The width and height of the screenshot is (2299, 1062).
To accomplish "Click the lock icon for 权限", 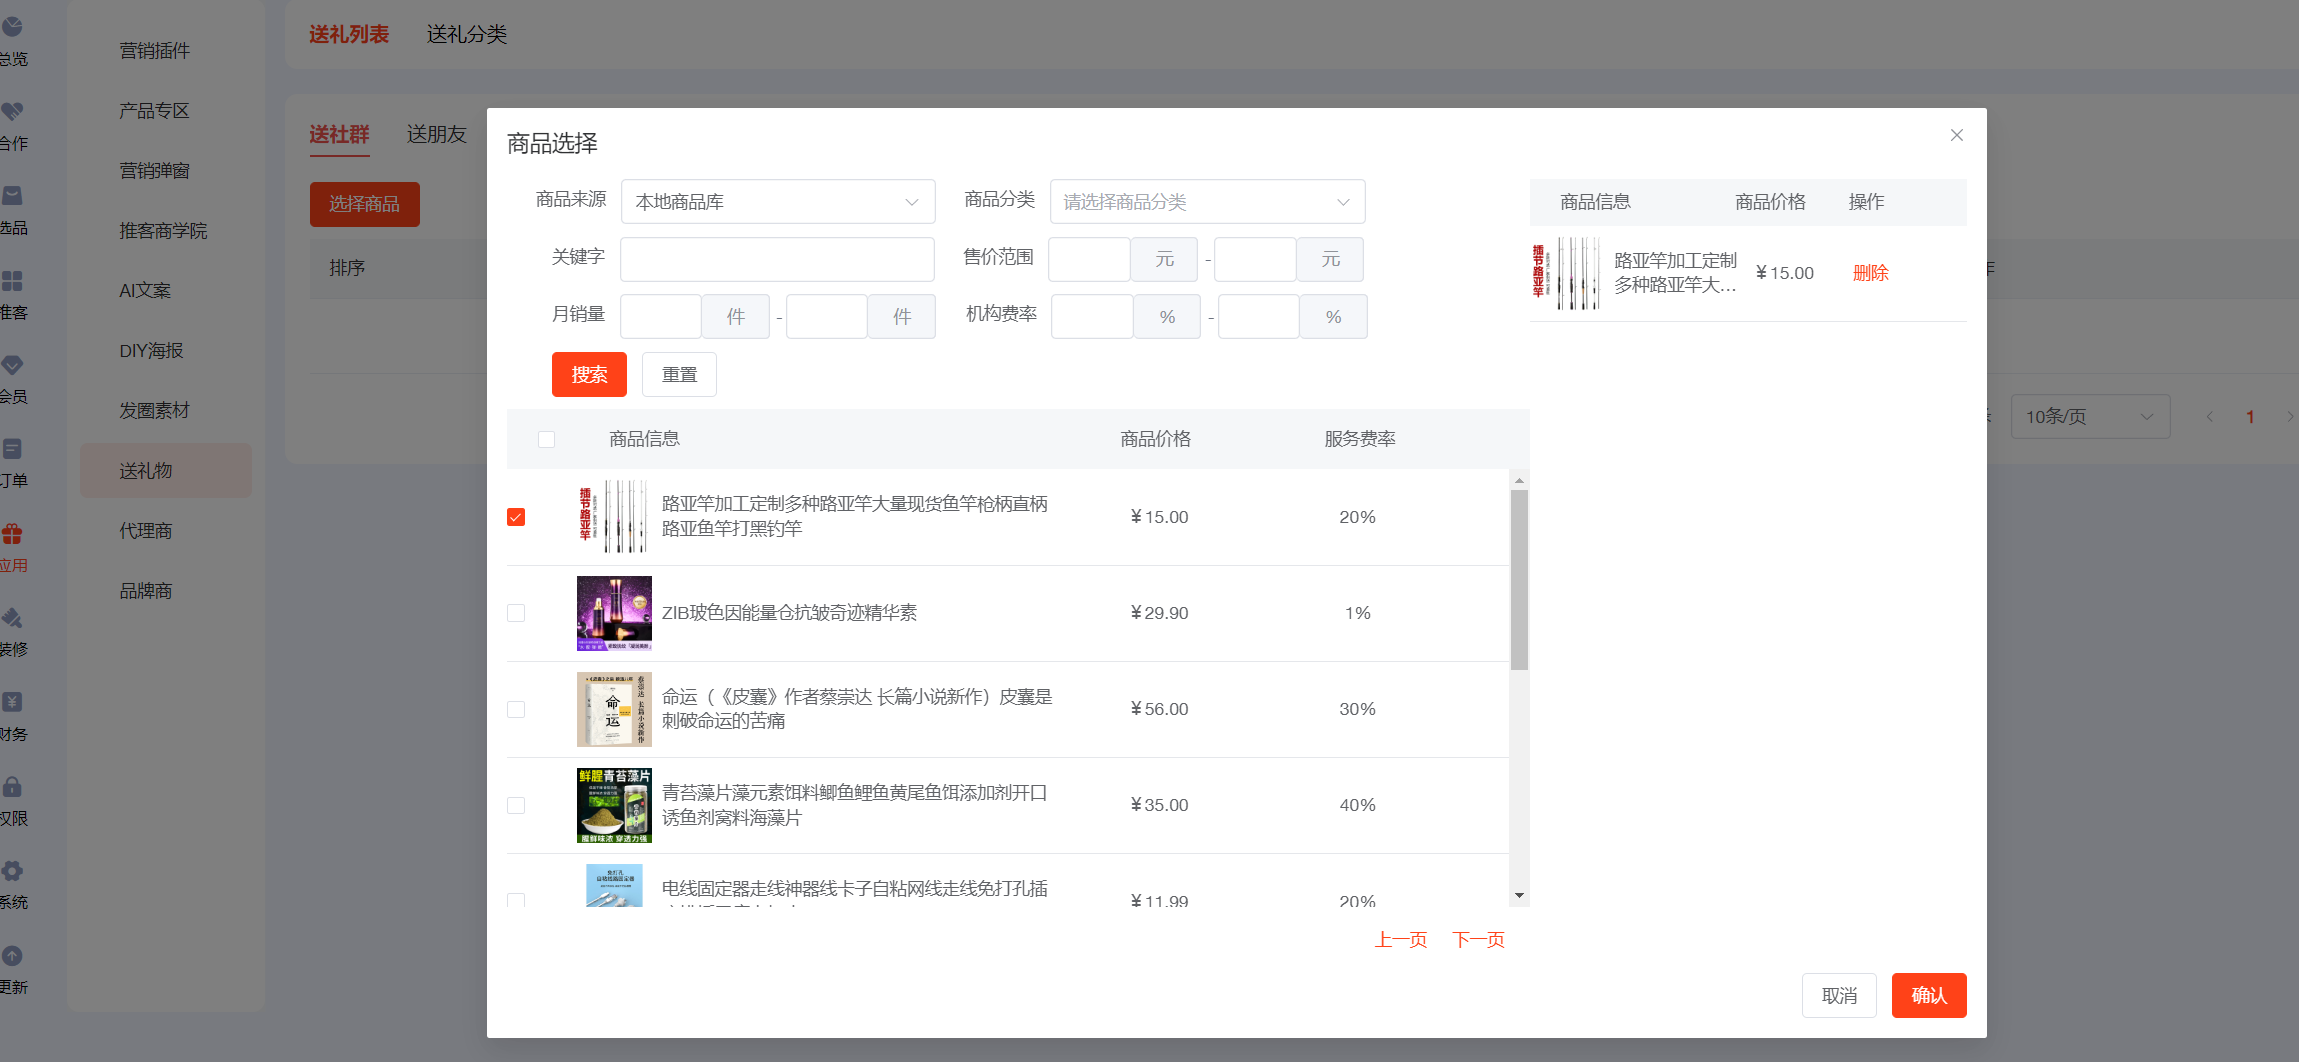I will [12, 787].
